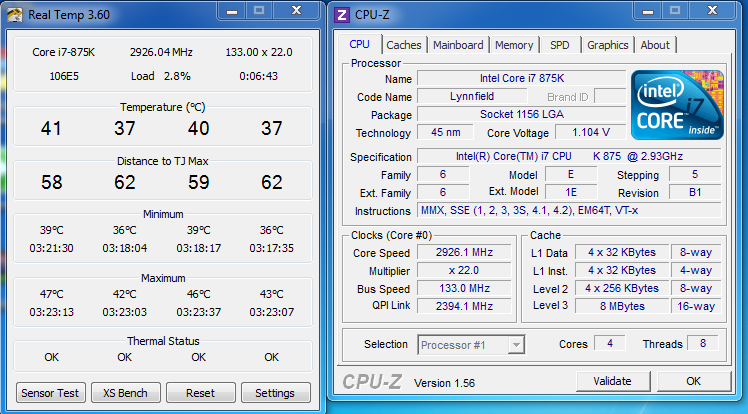The height and width of the screenshot is (414, 748).
Task: Click the QPI Link value 2394.1 MHz
Action: point(464,306)
